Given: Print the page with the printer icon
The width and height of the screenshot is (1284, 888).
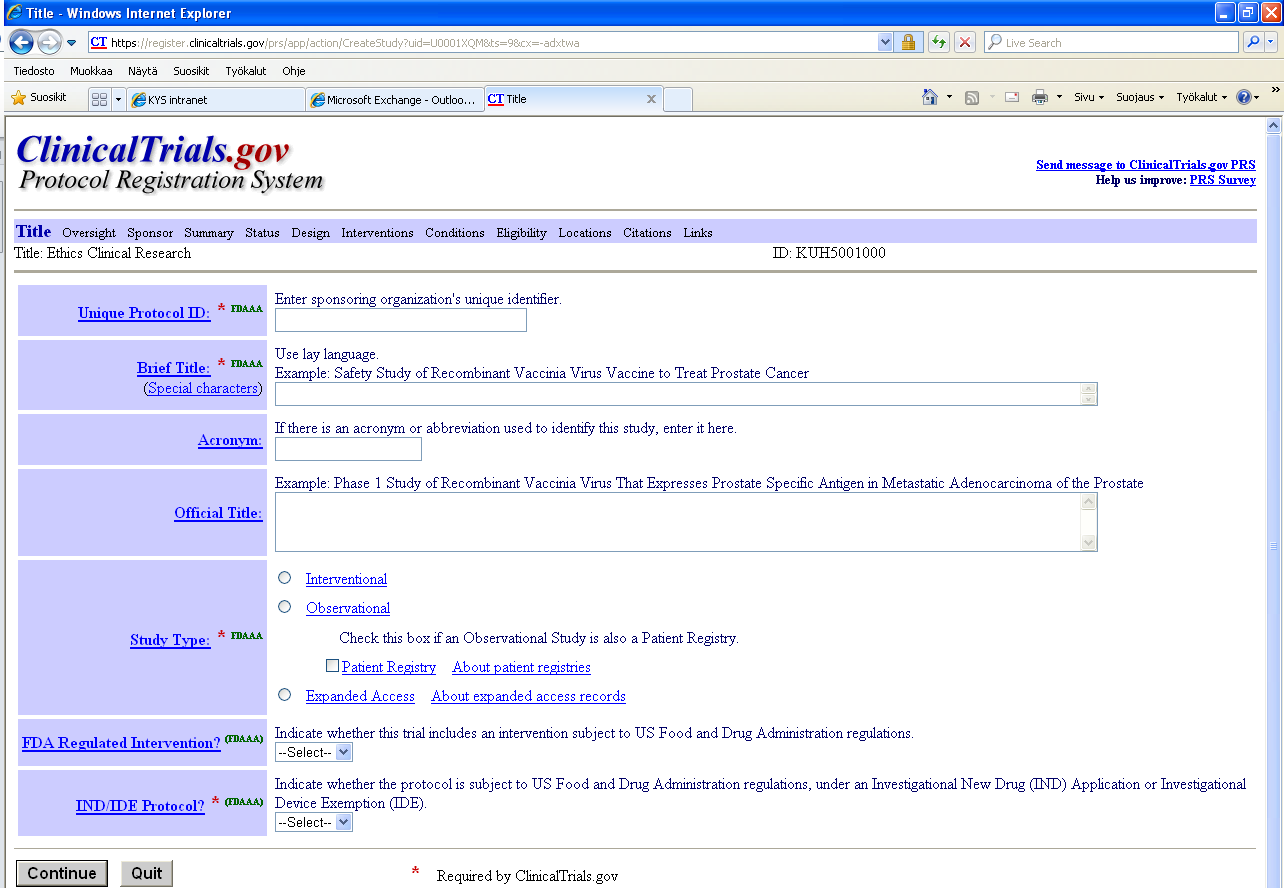Looking at the screenshot, I should [x=1040, y=97].
